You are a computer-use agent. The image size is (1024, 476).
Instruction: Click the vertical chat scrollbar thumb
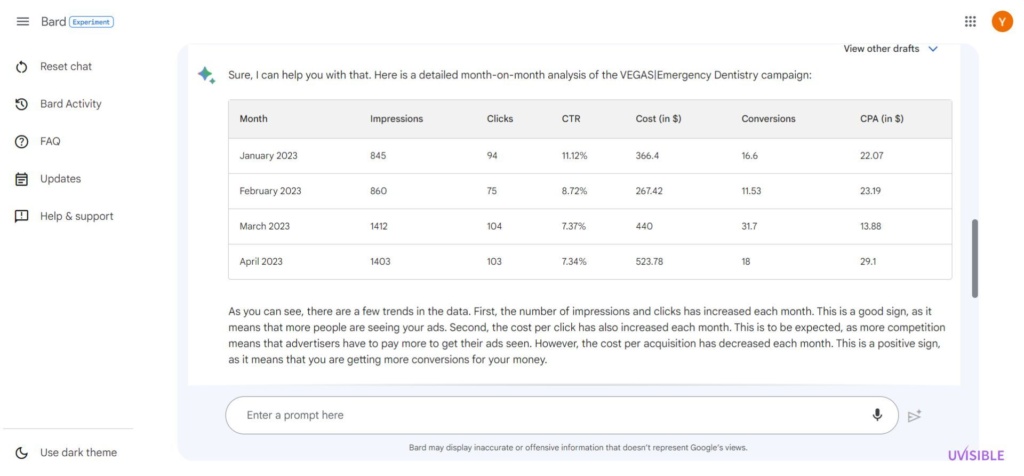(x=974, y=259)
